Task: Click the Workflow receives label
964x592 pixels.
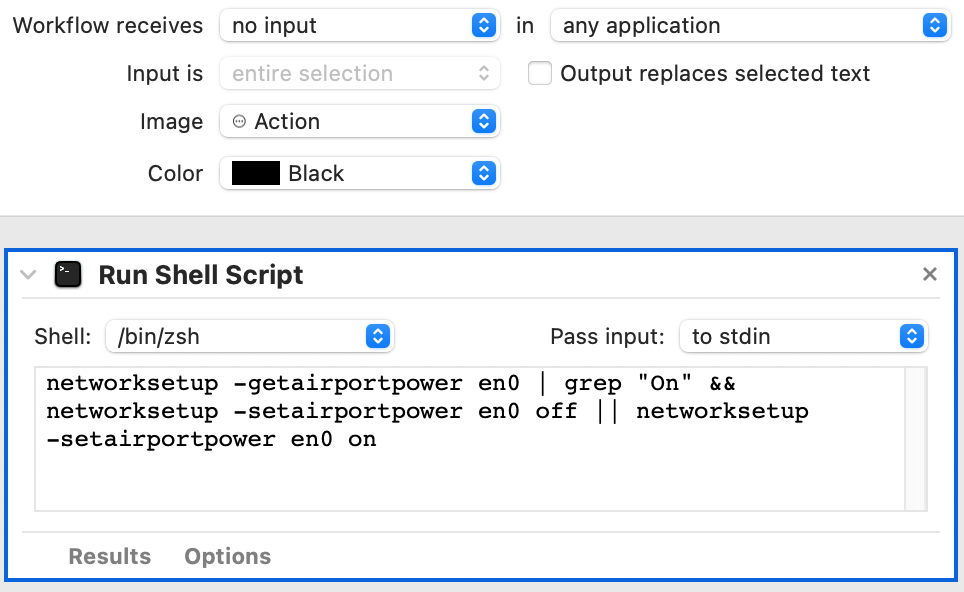Action: (107, 26)
